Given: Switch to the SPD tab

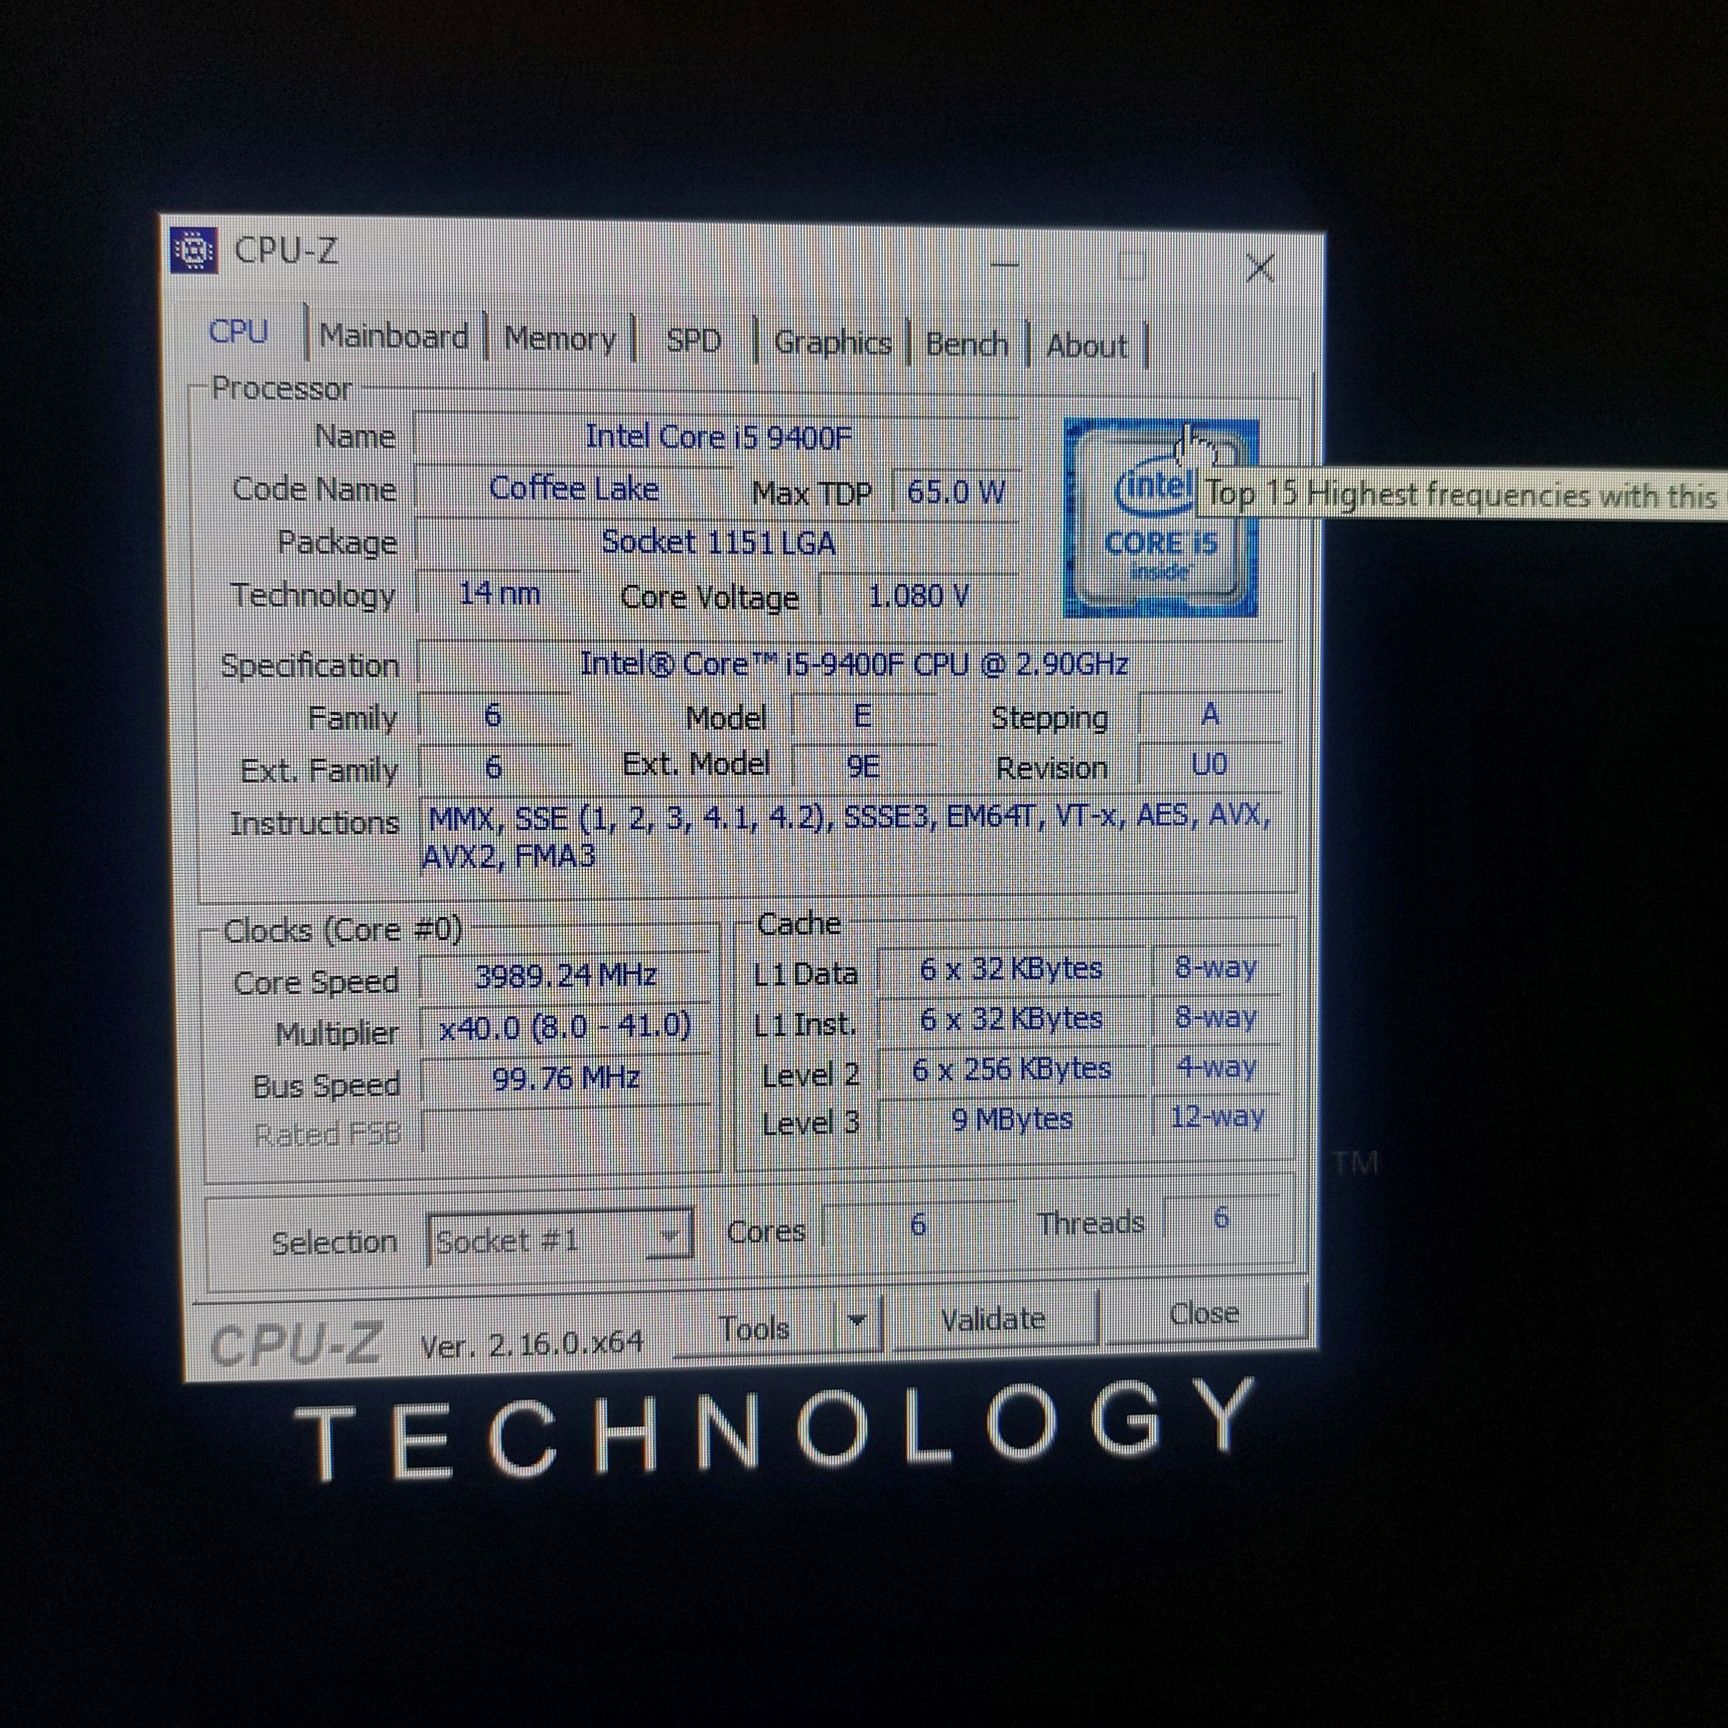Looking at the screenshot, I should 693,341.
